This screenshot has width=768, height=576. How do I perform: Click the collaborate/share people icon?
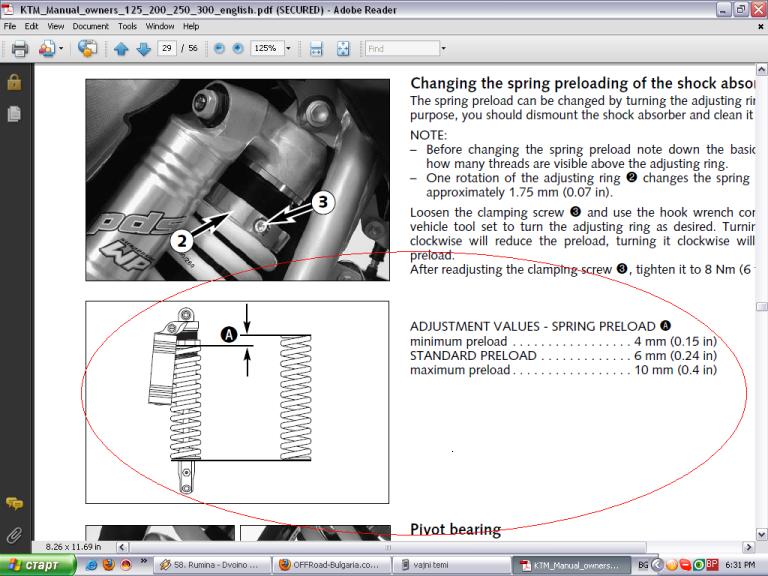click(x=47, y=48)
